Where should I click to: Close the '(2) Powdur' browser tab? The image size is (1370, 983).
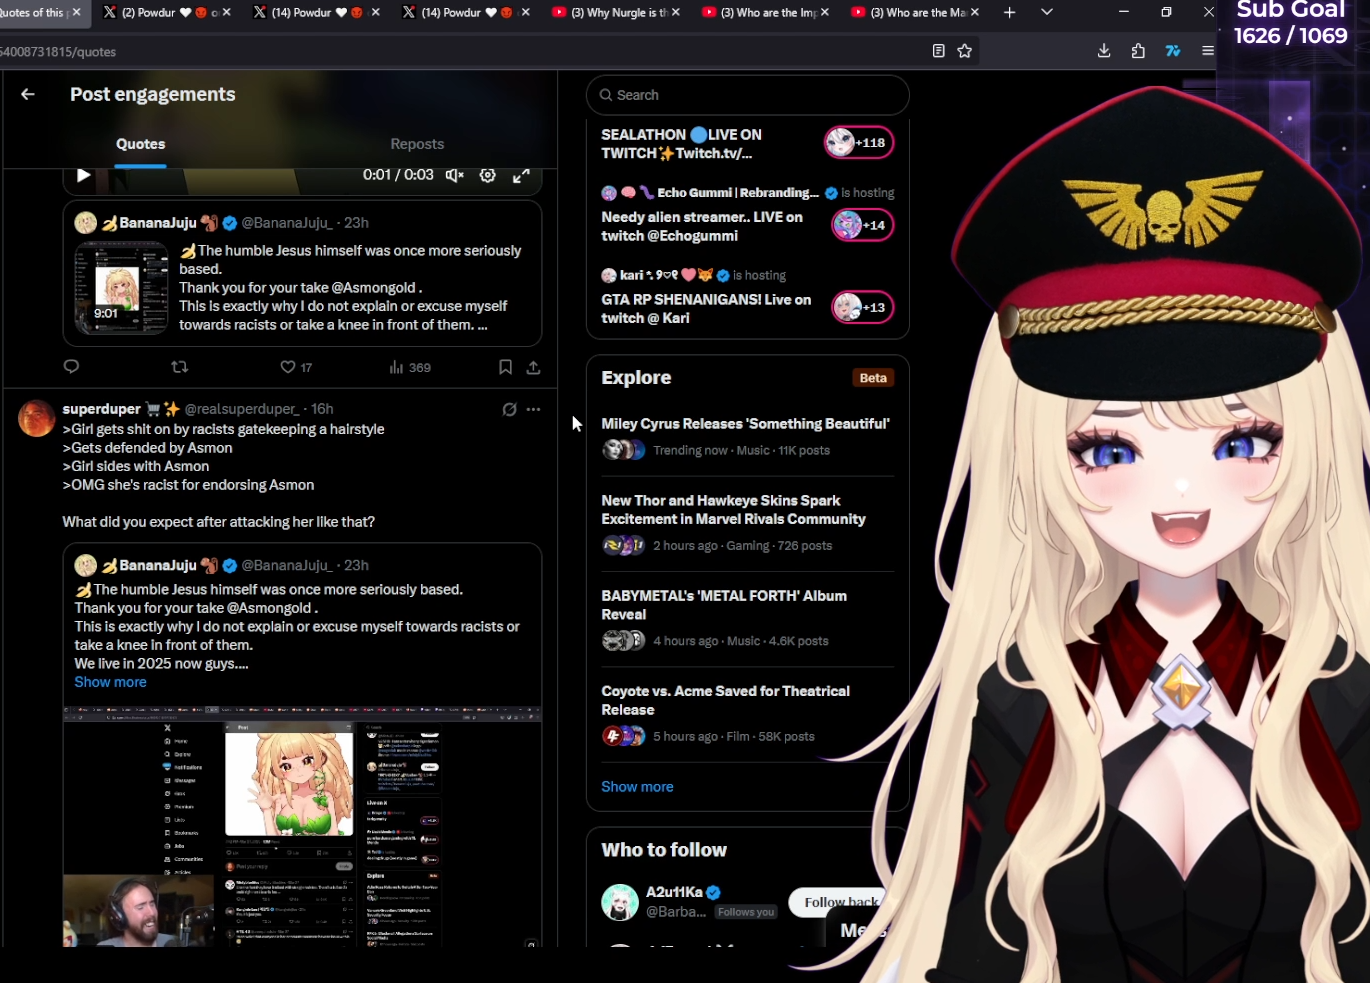pos(227,12)
